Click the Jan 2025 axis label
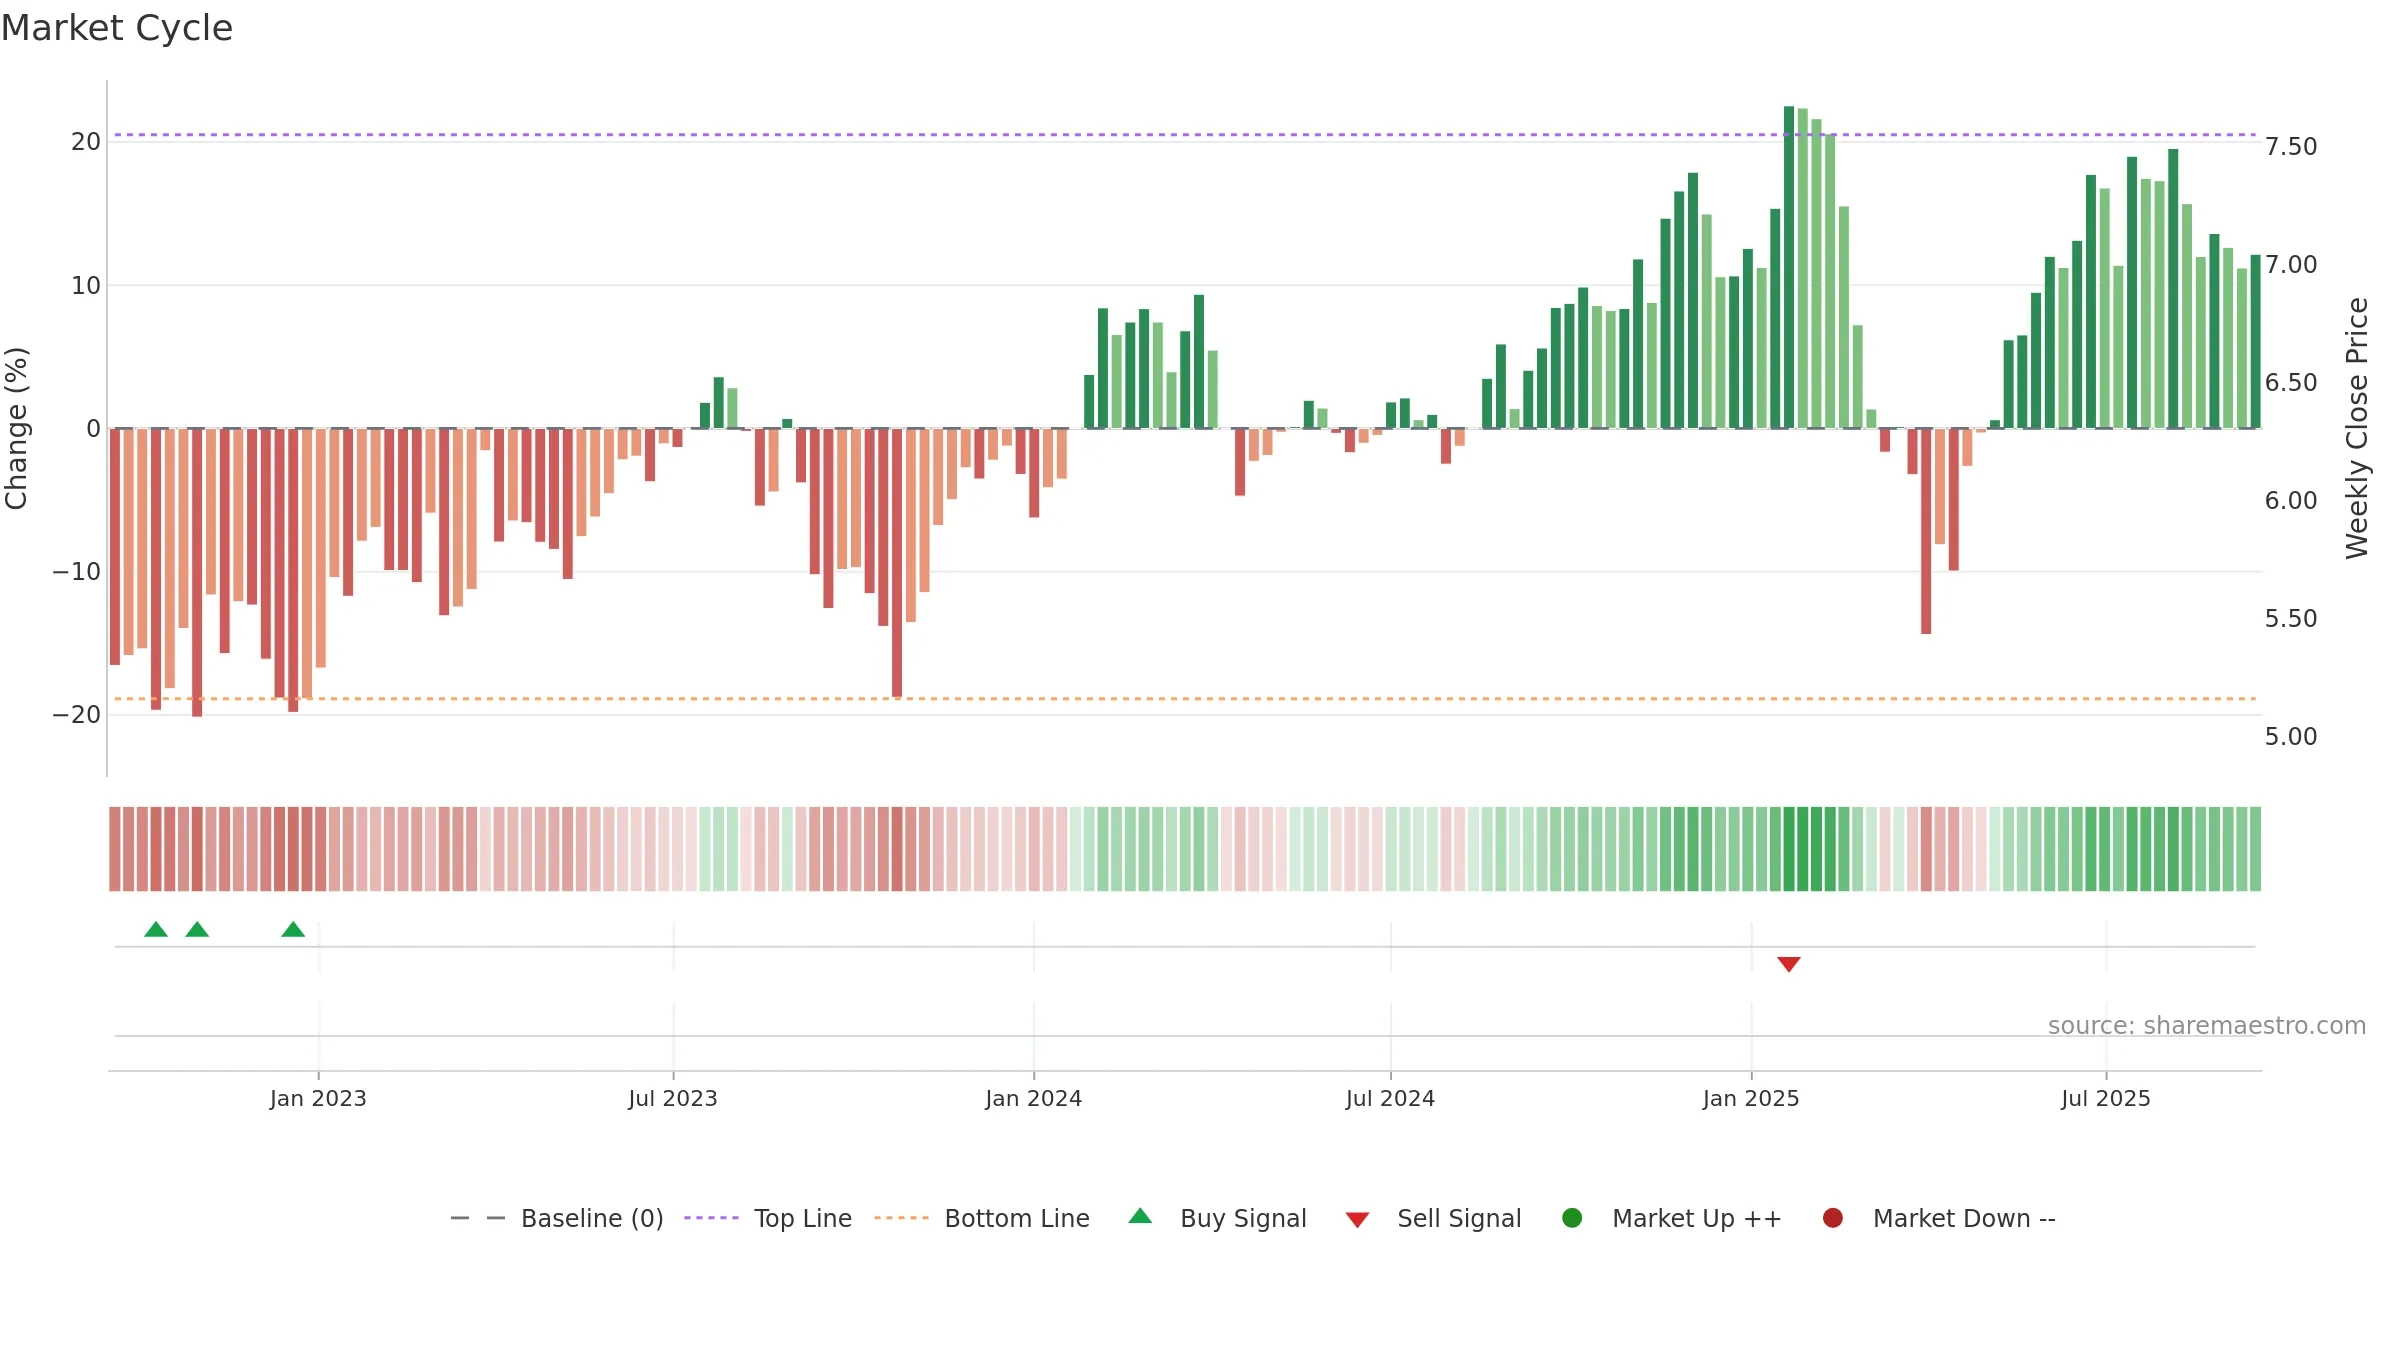The image size is (2400, 1350). 1751,1099
